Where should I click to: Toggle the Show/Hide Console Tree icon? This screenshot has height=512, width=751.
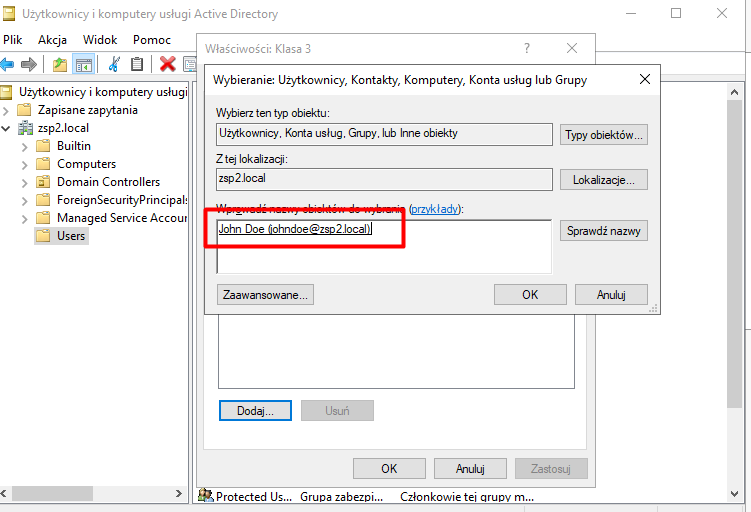coord(84,65)
